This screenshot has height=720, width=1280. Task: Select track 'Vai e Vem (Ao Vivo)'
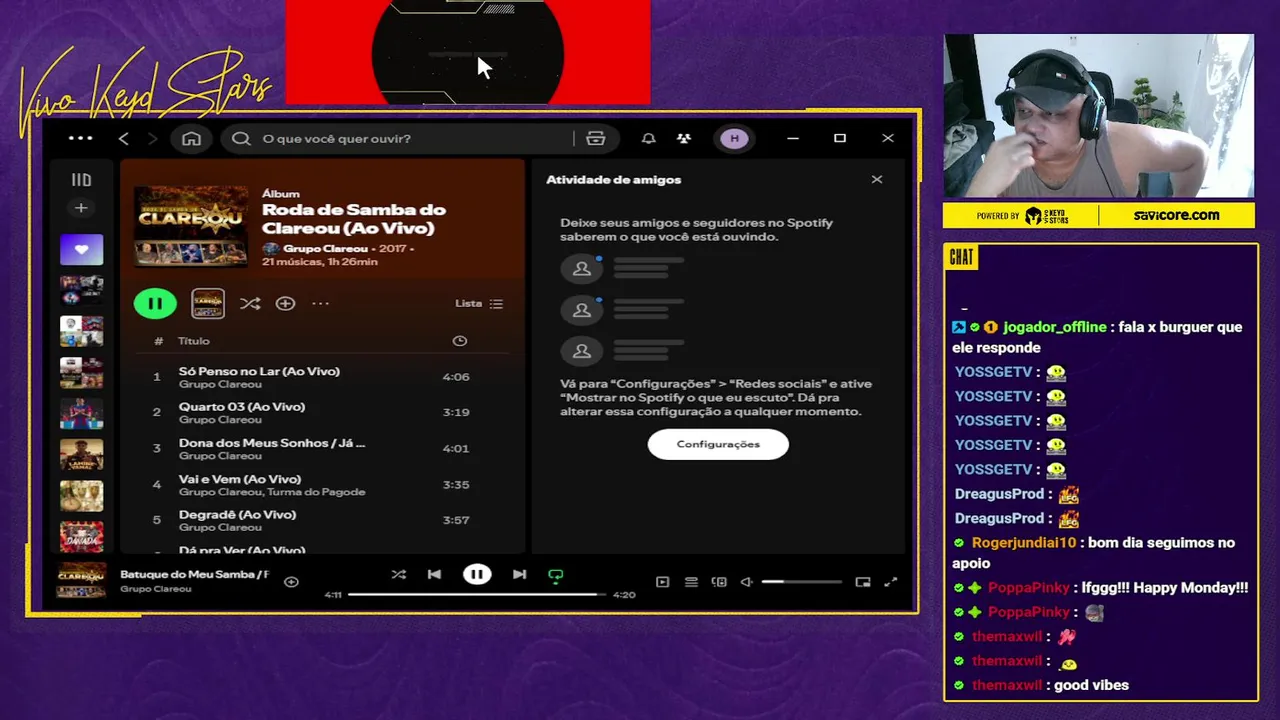point(240,479)
